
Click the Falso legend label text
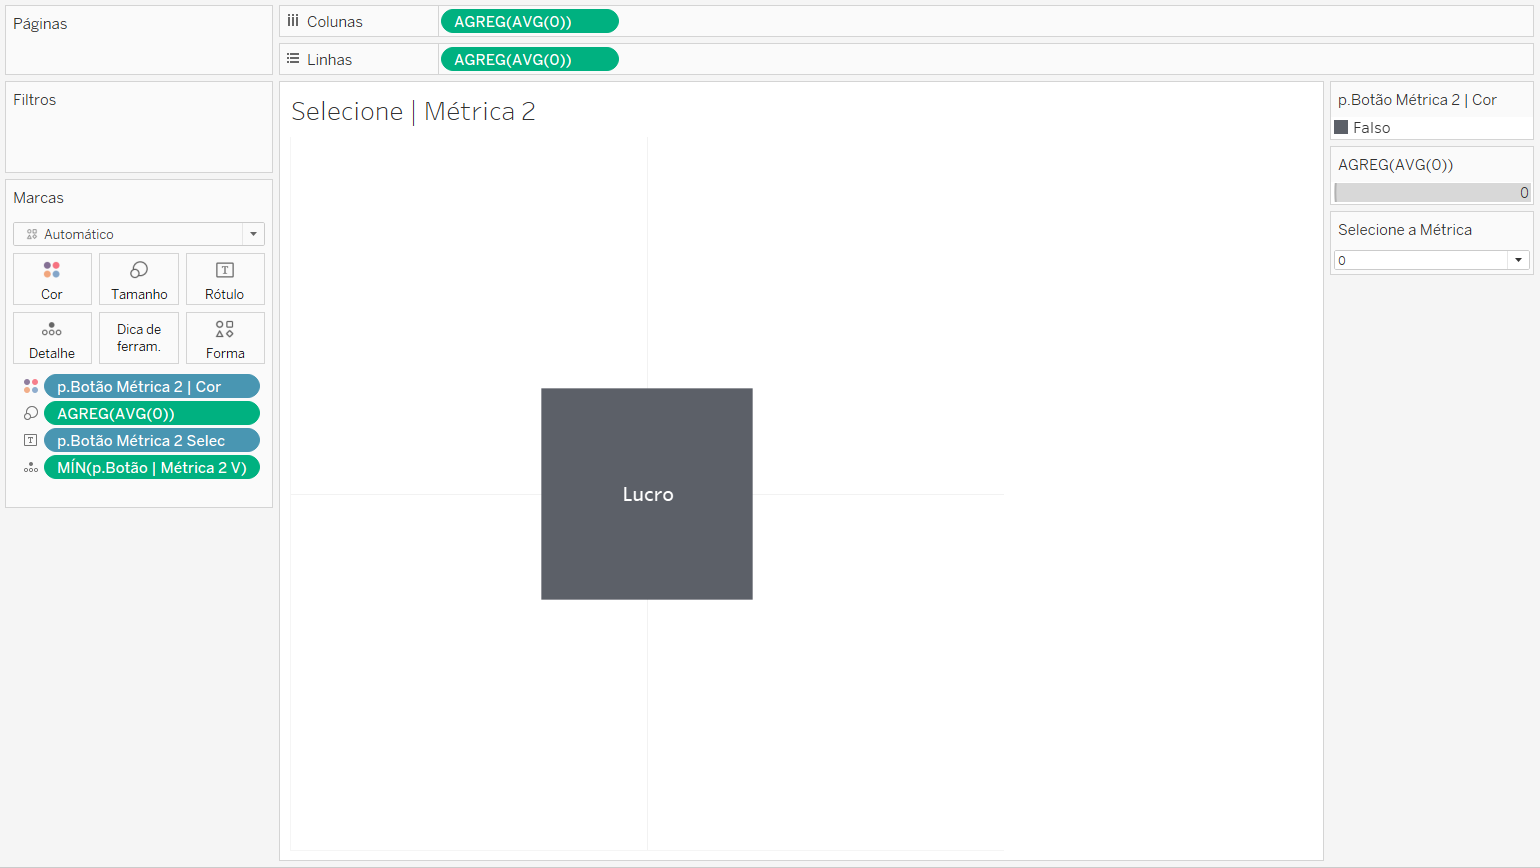pyautogui.click(x=1371, y=128)
